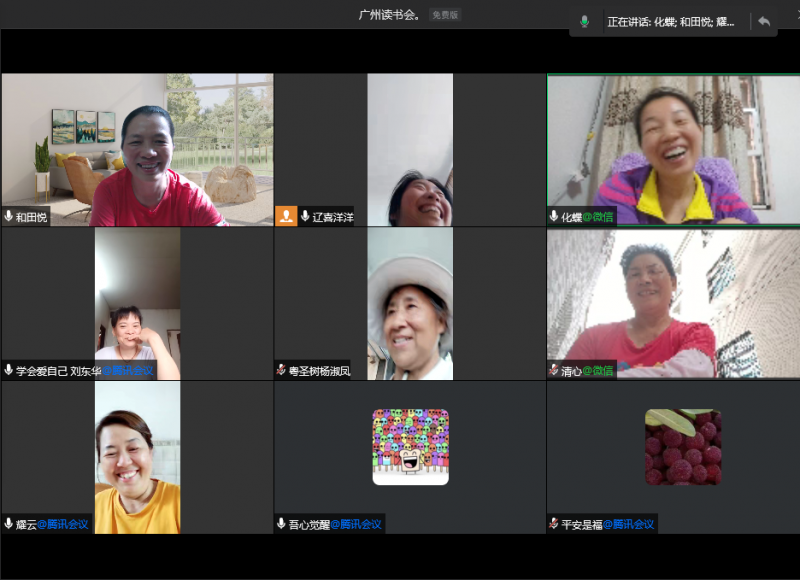The height and width of the screenshot is (580, 800).
Task: Click microphone icon next to 学会爱自己 刘东华
Action: 9,370
